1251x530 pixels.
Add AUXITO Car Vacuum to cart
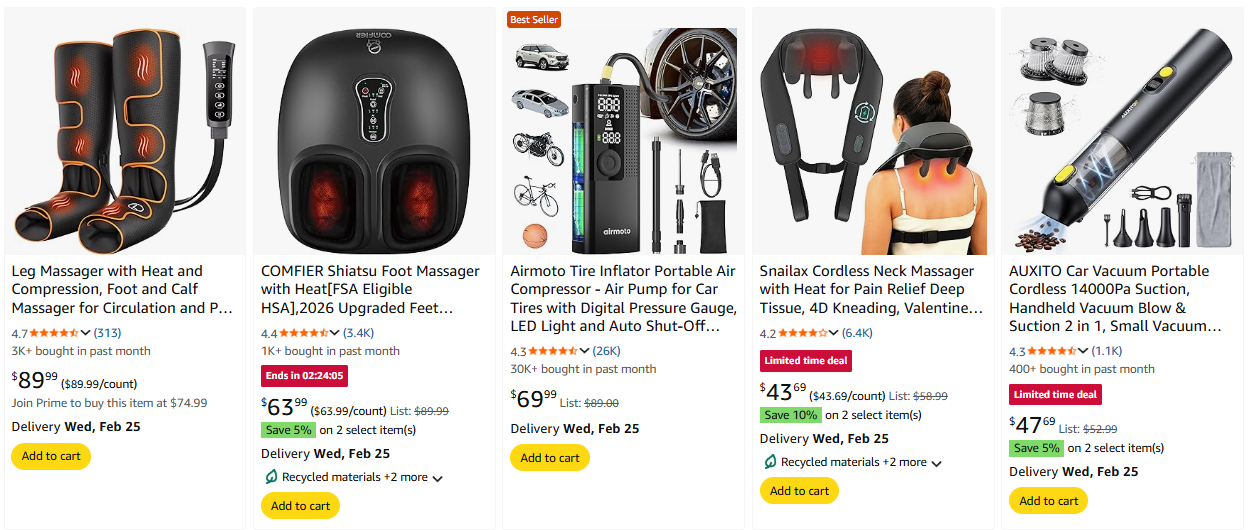click(1048, 500)
